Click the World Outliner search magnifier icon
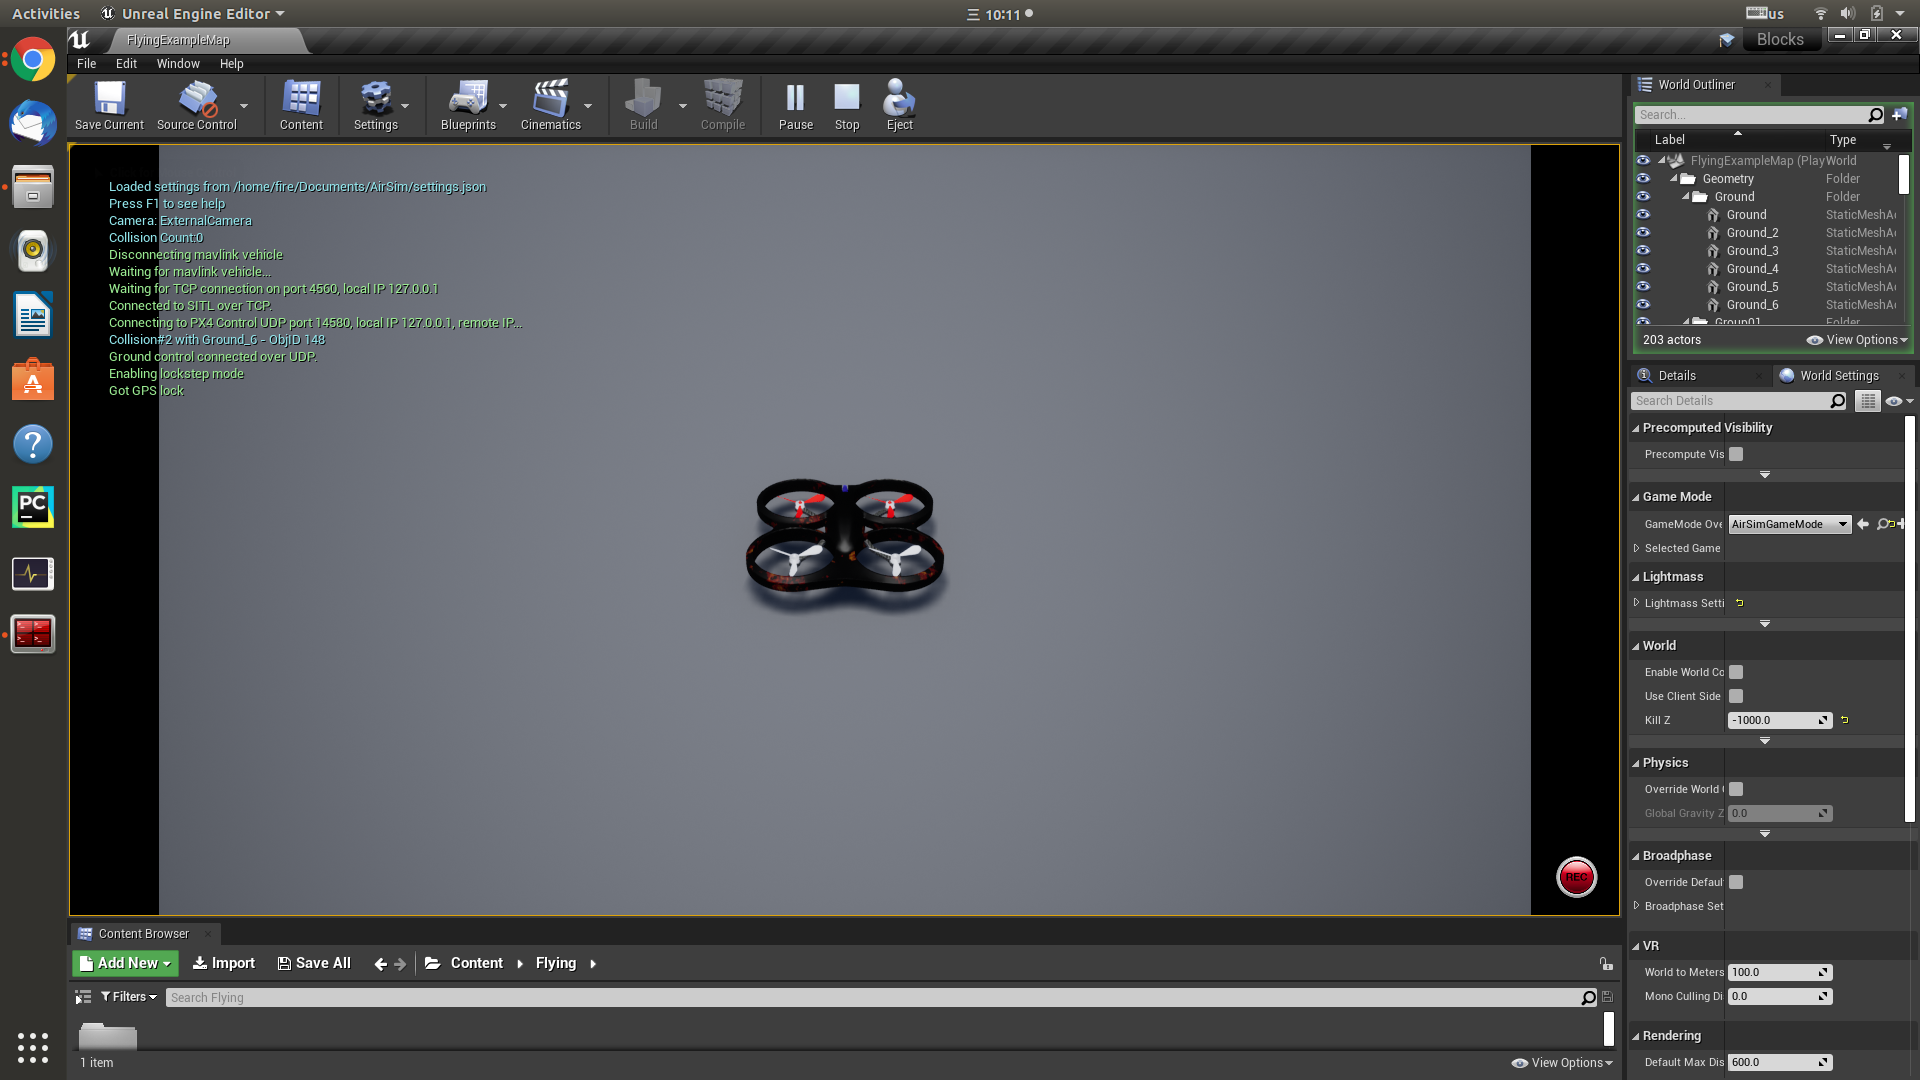 point(1875,115)
